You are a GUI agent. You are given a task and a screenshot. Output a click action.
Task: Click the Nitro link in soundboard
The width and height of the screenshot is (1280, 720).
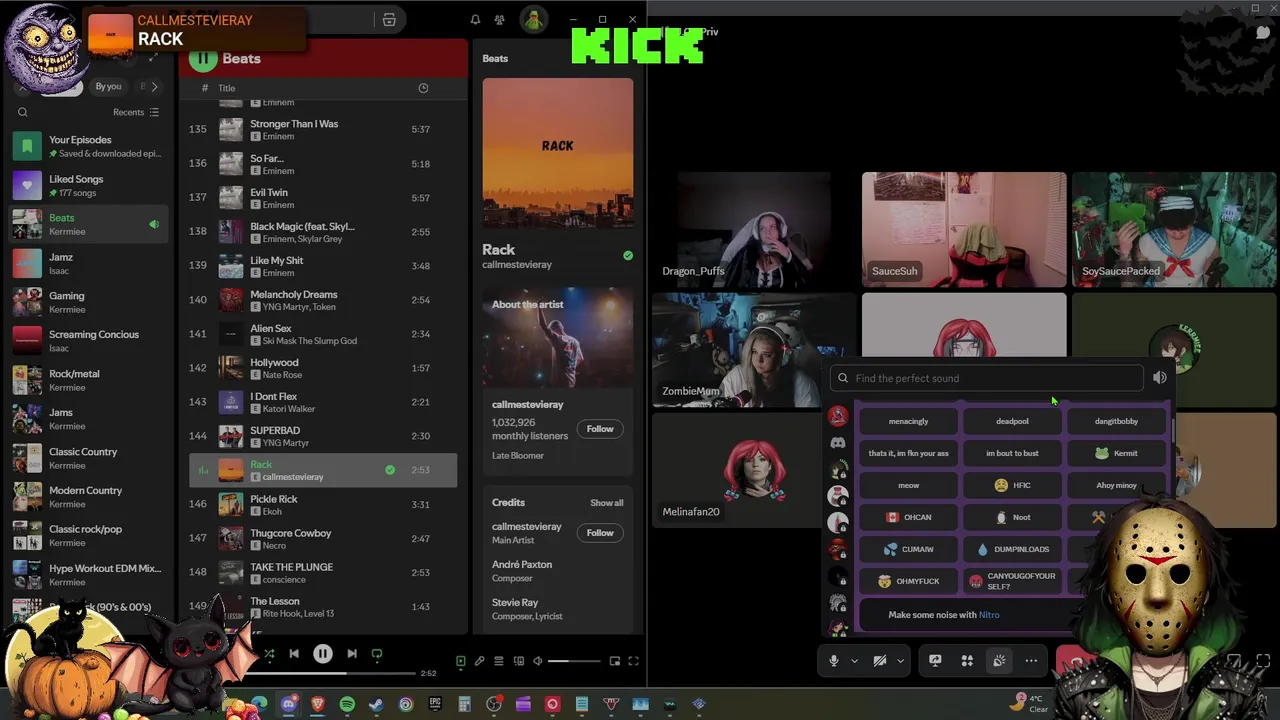point(989,615)
